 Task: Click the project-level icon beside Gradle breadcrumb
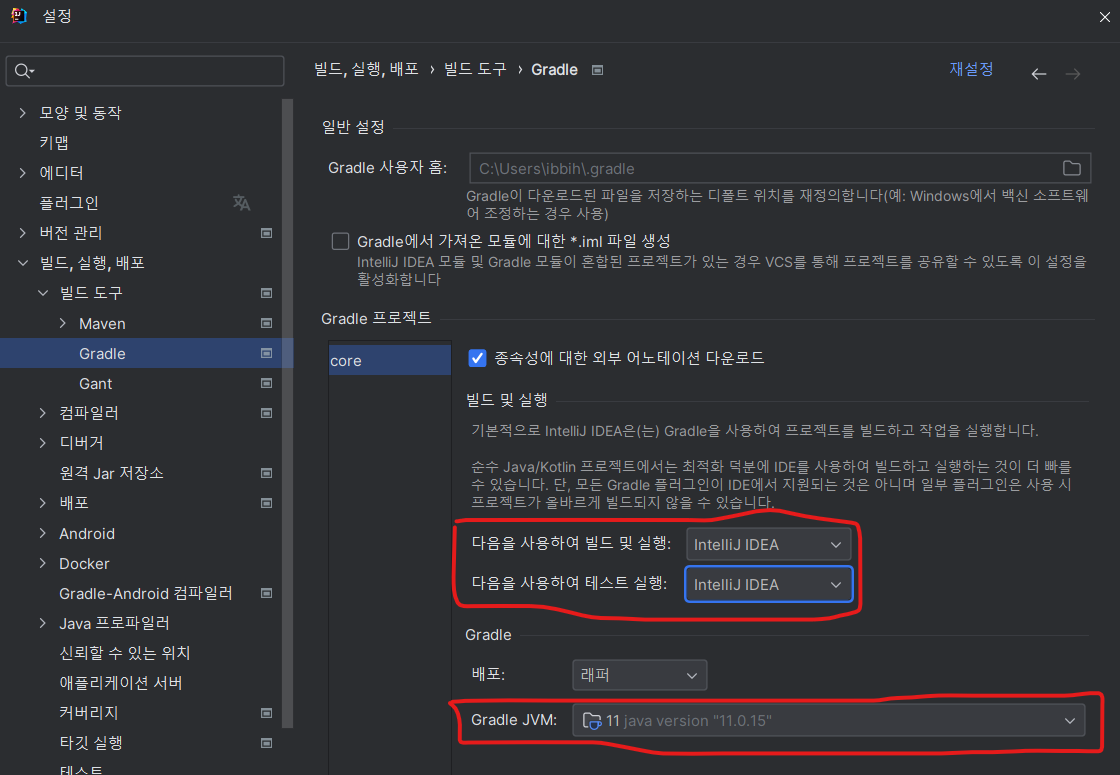598,70
